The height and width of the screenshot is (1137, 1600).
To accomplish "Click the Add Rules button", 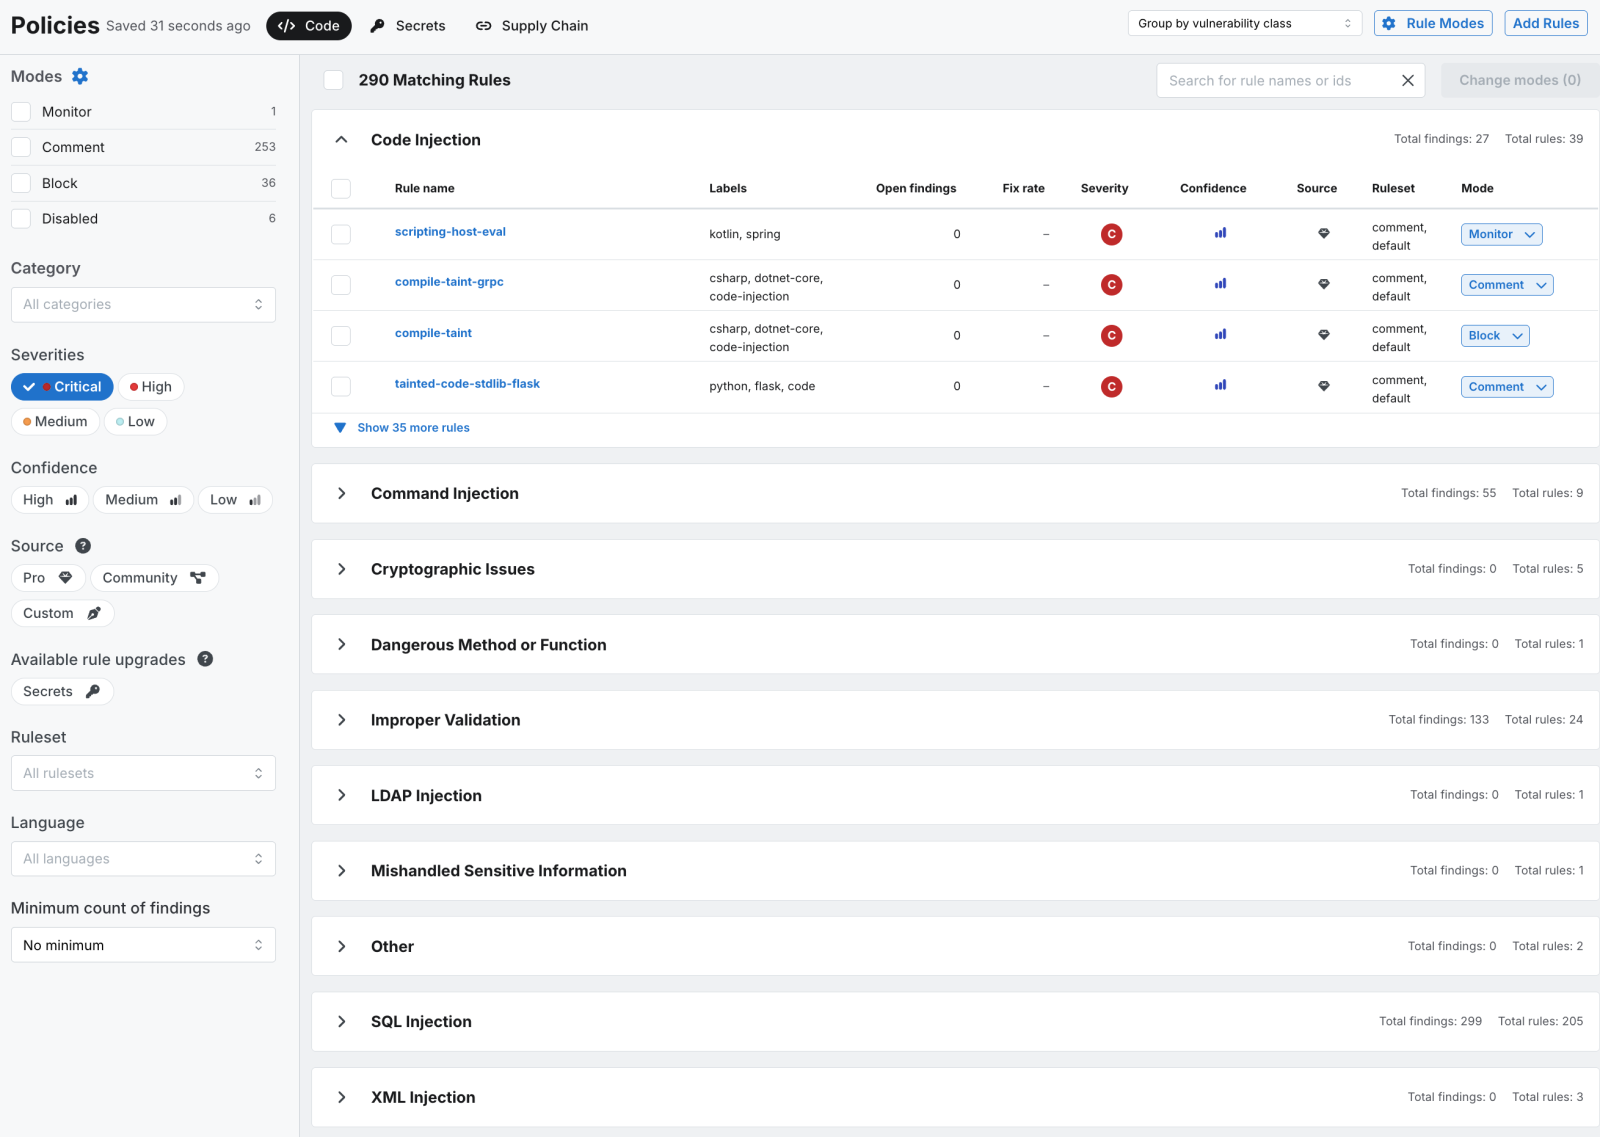I will tap(1545, 24).
